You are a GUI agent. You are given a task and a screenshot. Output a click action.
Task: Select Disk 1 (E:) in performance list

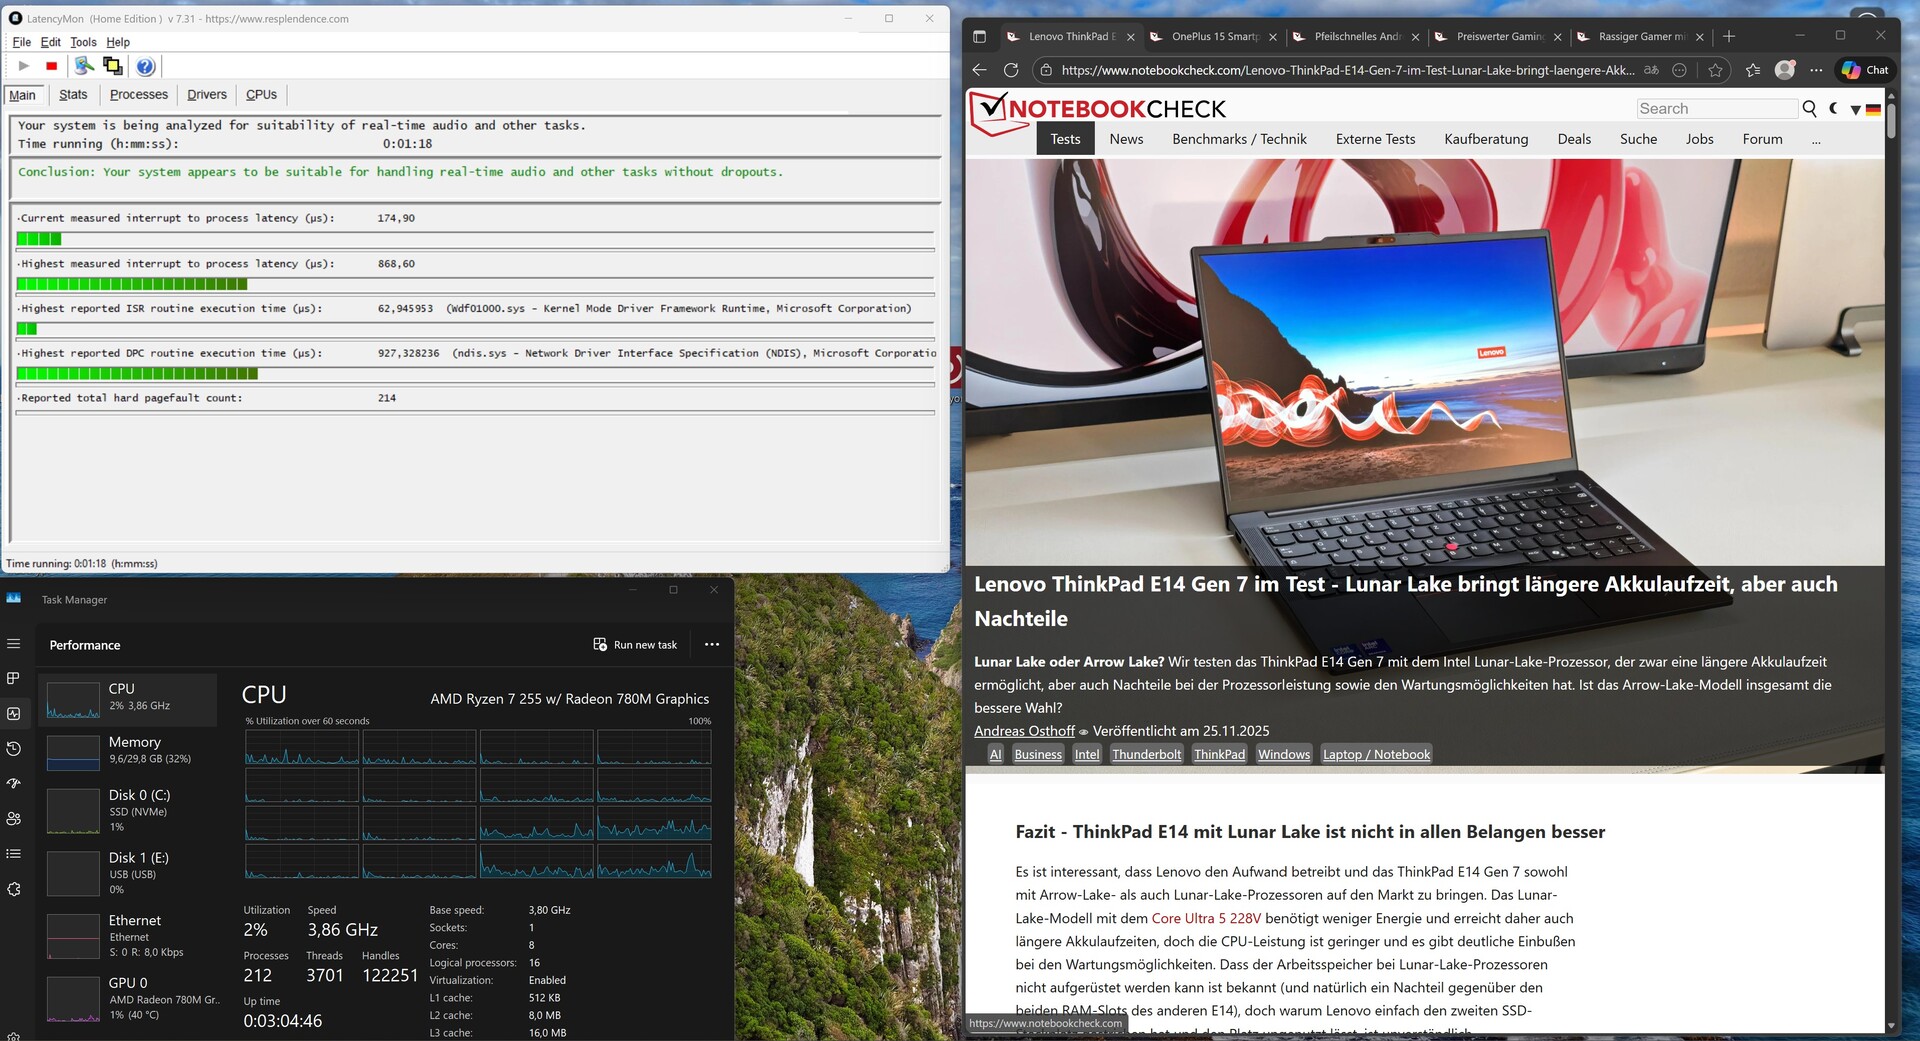(128, 873)
